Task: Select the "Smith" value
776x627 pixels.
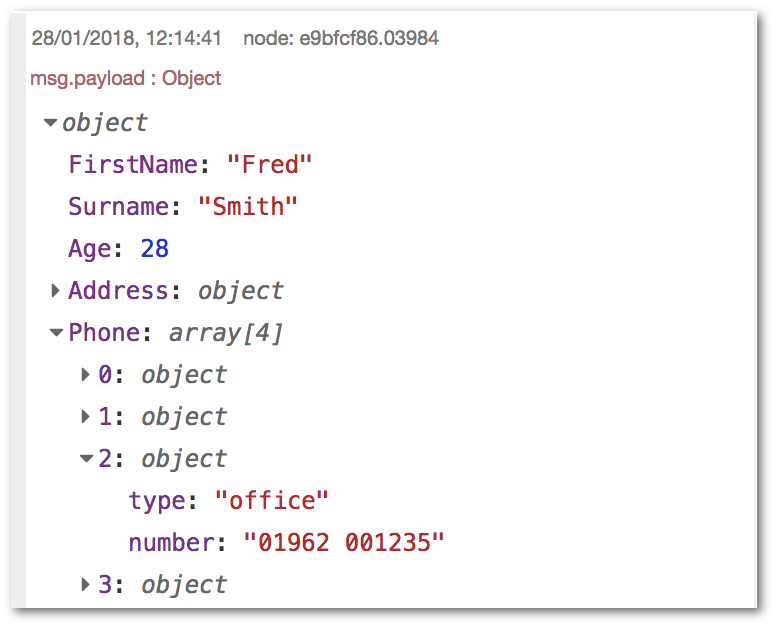Action: click(x=247, y=206)
